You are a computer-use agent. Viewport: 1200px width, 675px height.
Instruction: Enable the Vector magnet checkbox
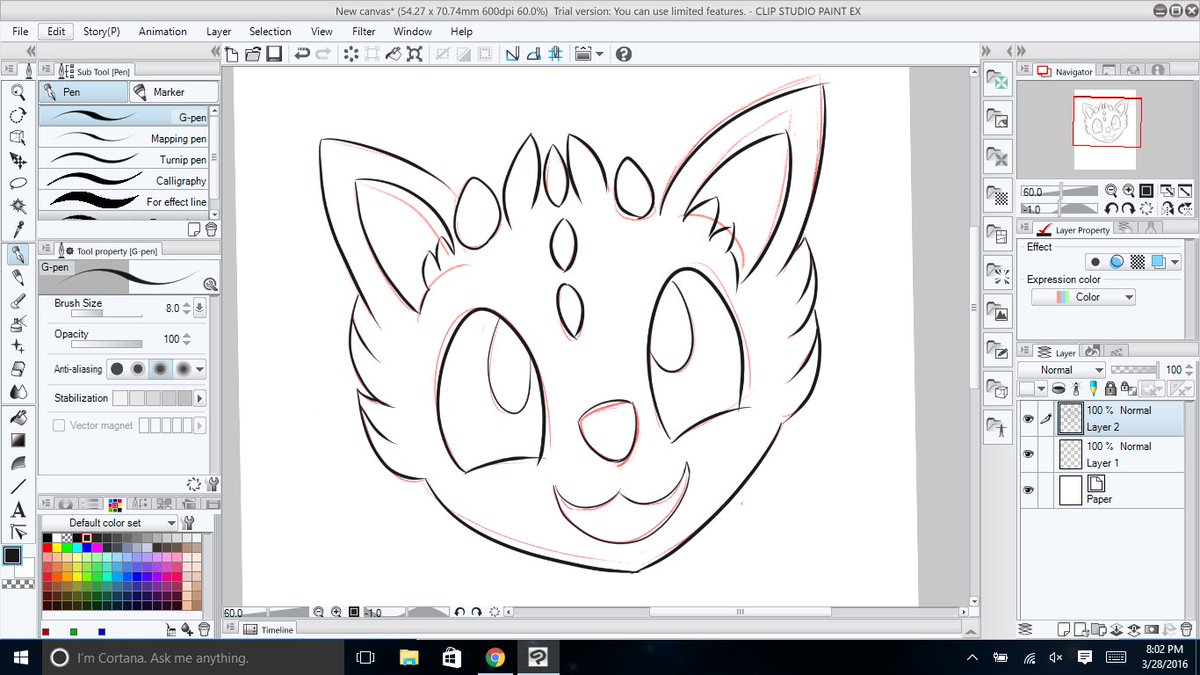point(59,426)
